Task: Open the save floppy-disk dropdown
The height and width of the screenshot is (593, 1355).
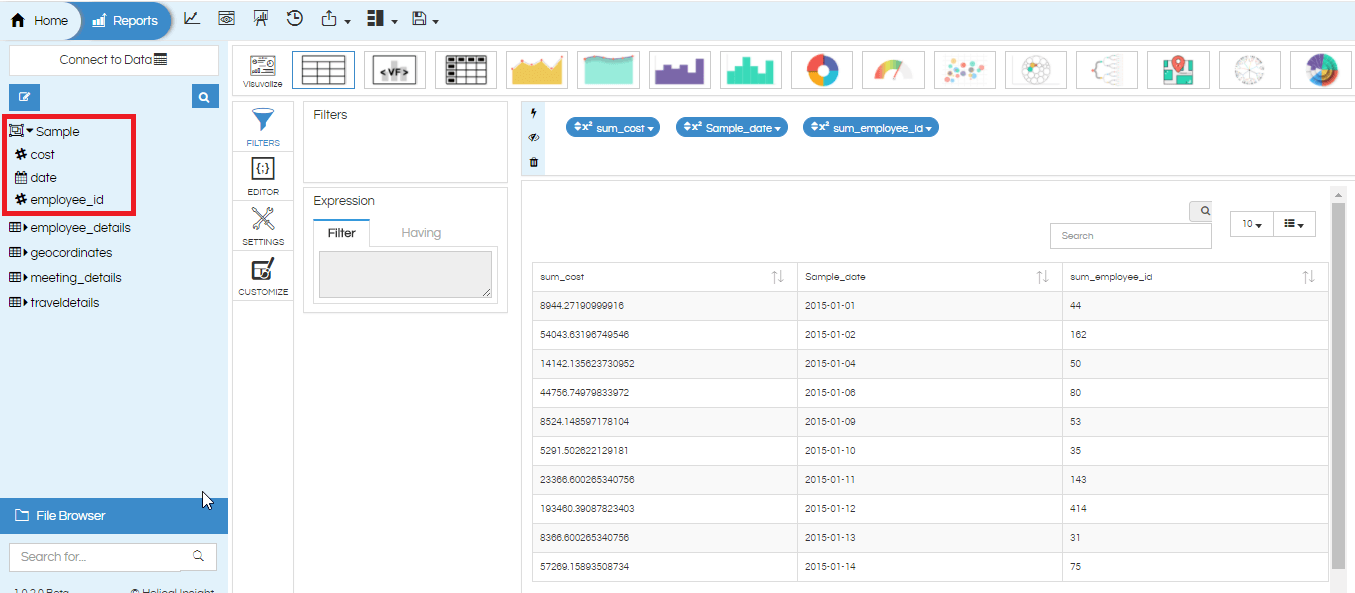Action: tap(425, 19)
